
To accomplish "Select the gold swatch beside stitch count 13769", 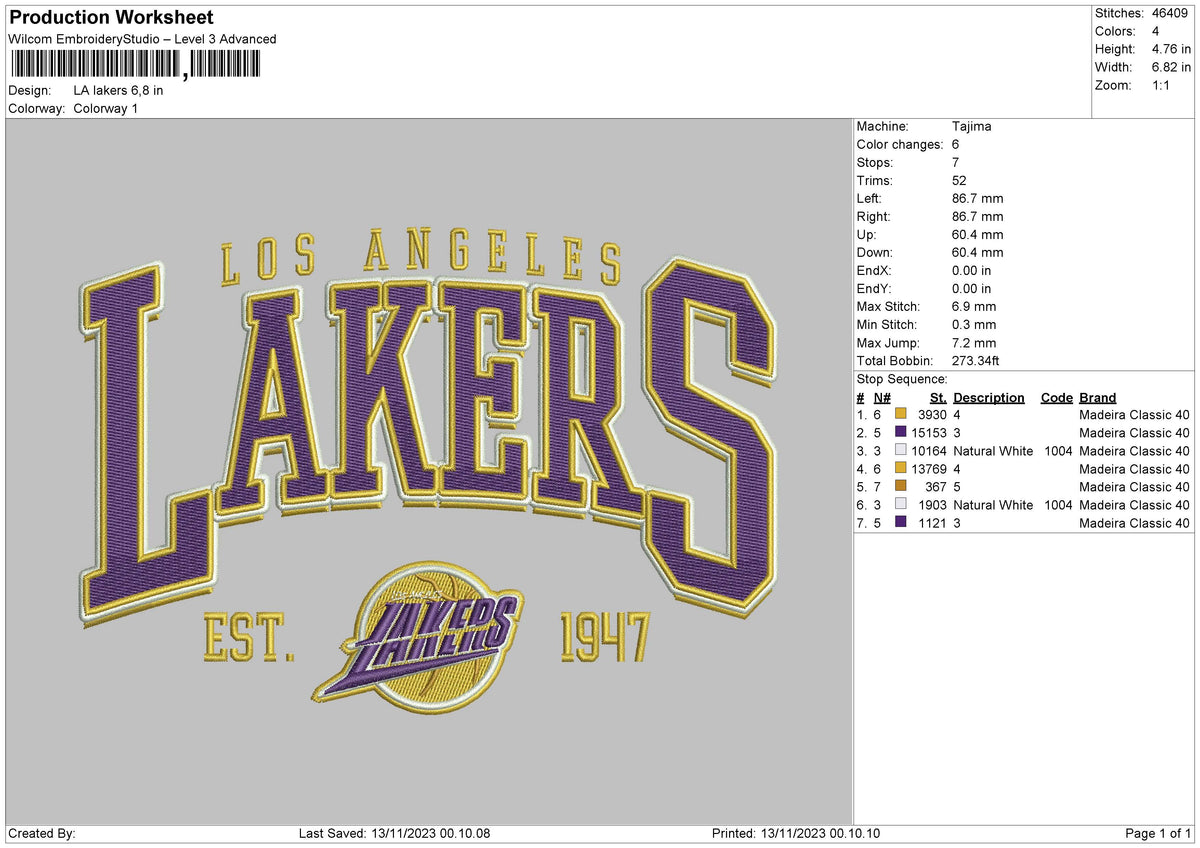I will (901, 468).
